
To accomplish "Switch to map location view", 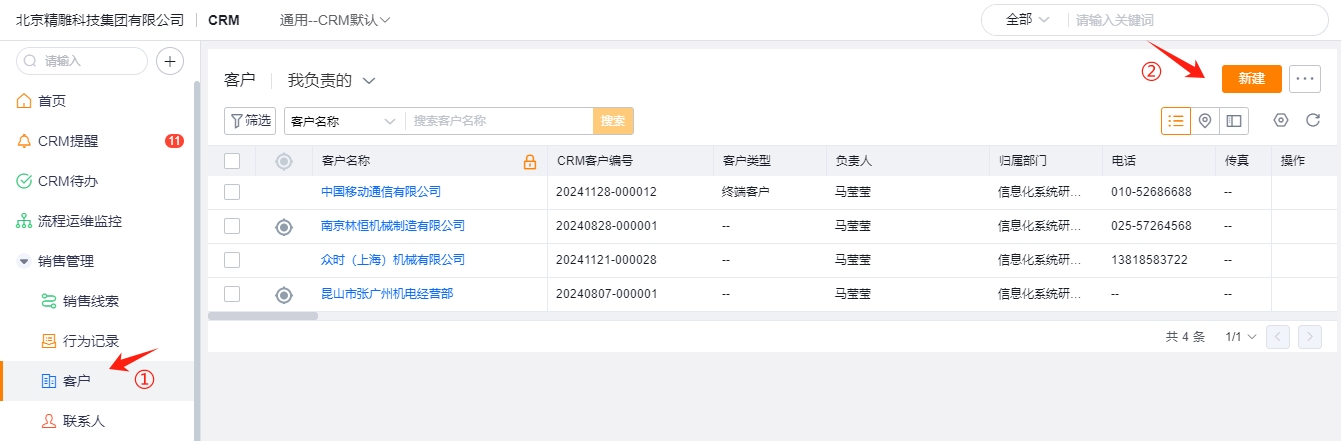I will (x=1205, y=120).
